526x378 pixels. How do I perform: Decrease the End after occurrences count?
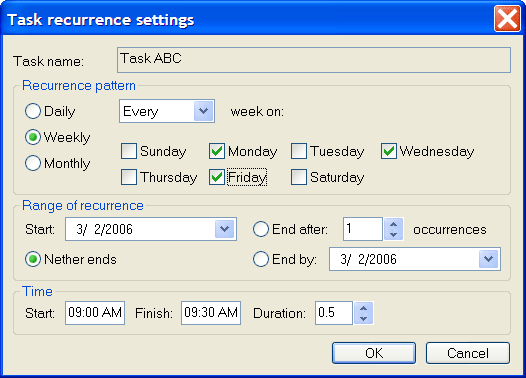(393, 234)
